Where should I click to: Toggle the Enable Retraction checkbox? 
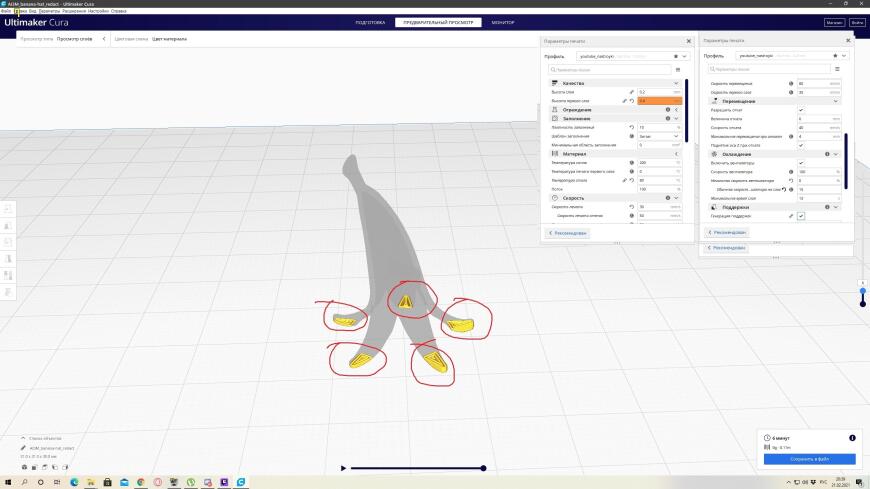tap(801, 110)
